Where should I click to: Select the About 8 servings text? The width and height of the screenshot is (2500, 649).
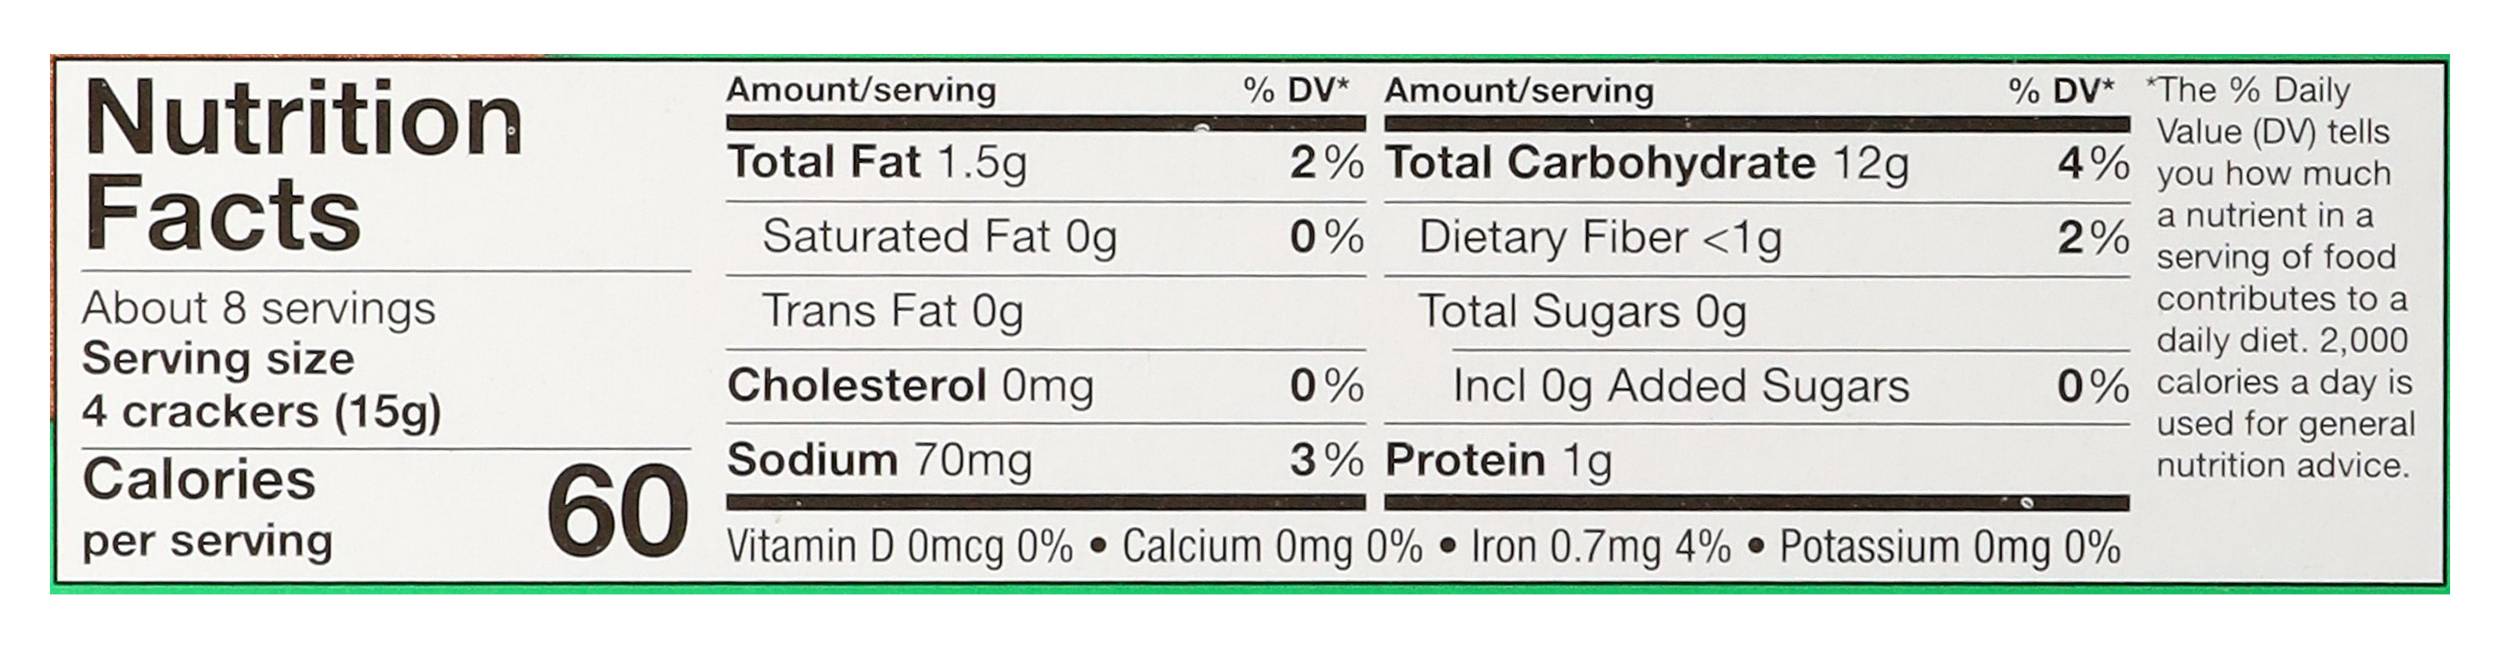pos(258,309)
